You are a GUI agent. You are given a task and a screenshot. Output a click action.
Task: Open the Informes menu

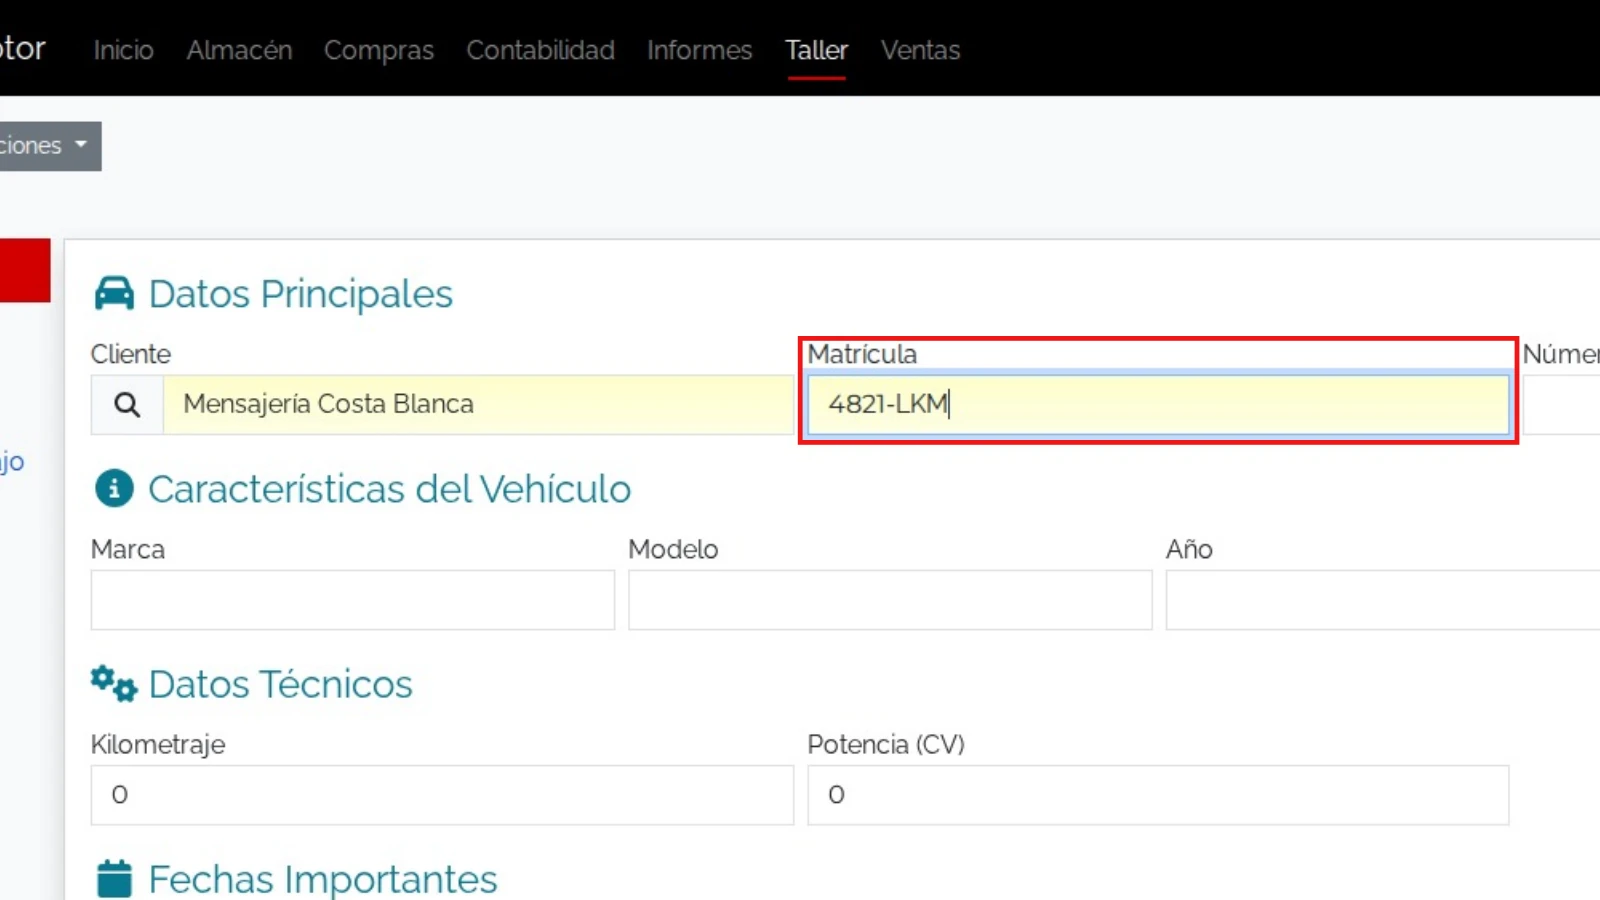[699, 50]
